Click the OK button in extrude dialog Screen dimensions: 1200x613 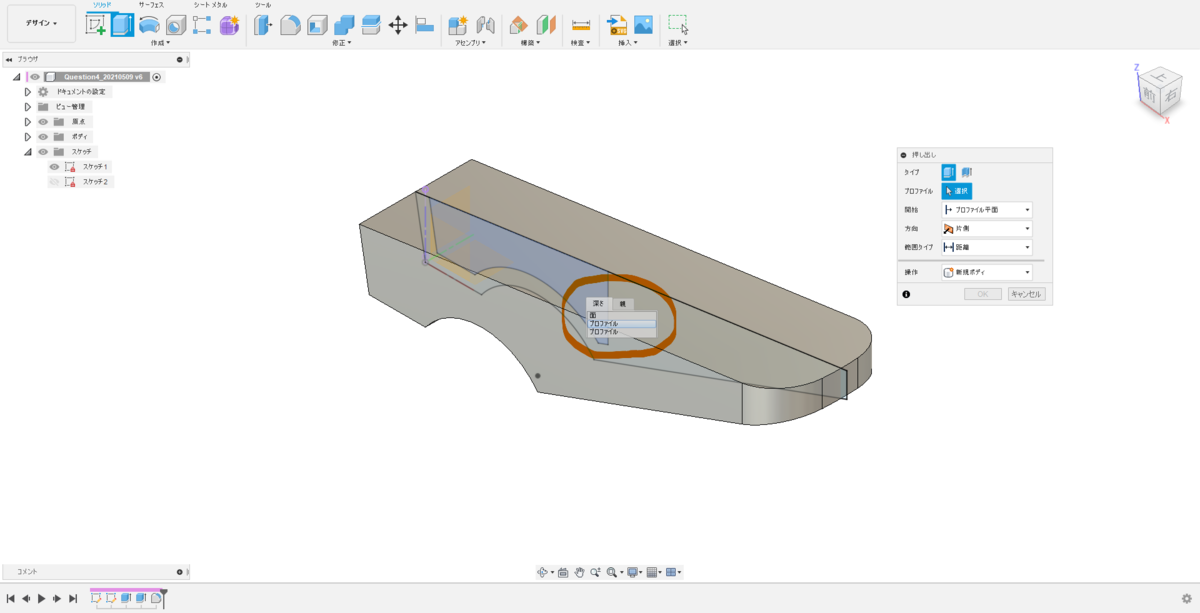pos(983,294)
